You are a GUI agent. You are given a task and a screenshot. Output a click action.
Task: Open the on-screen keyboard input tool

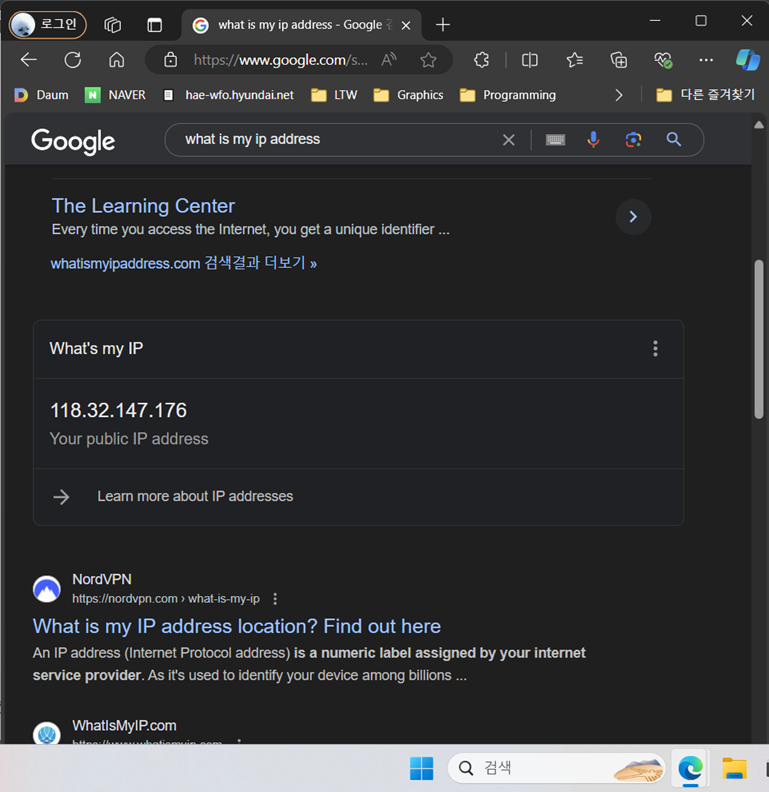(555, 140)
